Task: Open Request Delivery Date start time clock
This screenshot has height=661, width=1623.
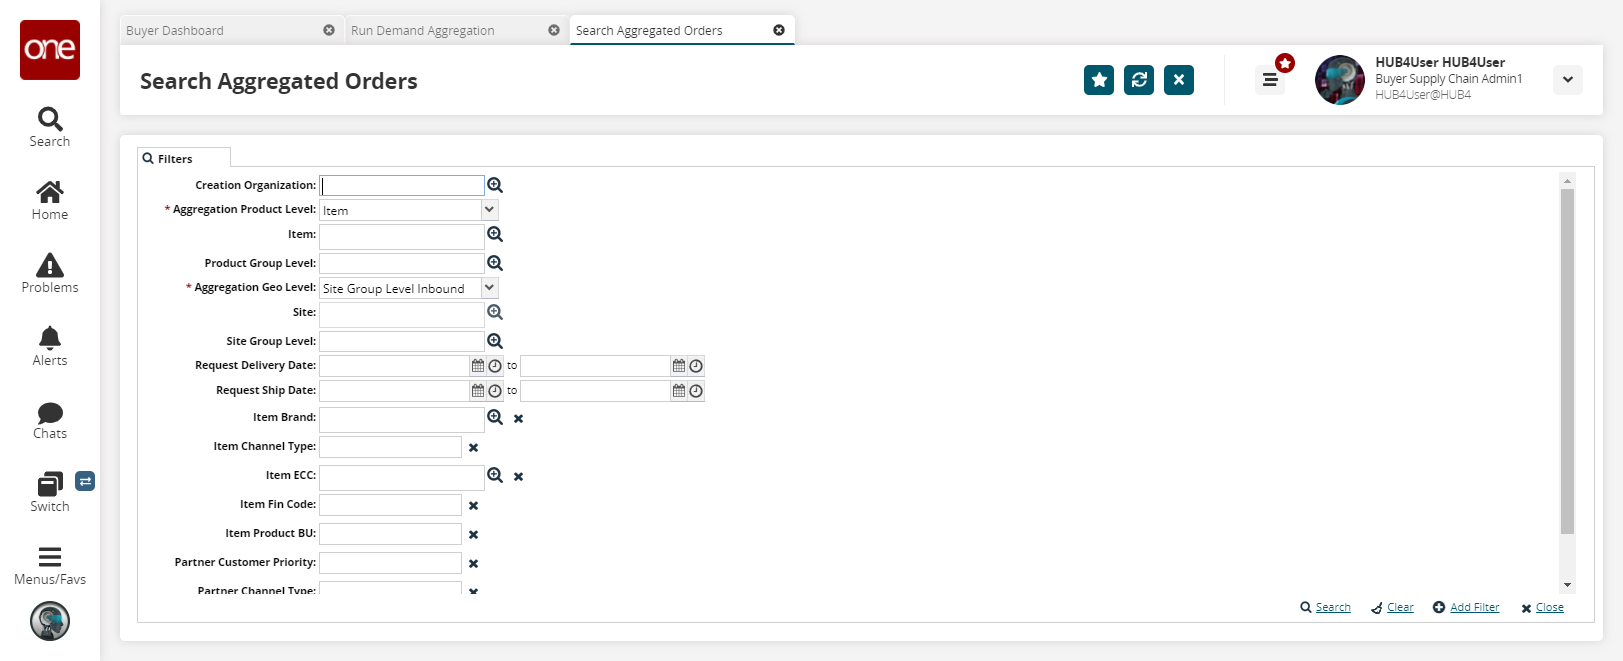Action: tap(495, 366)
